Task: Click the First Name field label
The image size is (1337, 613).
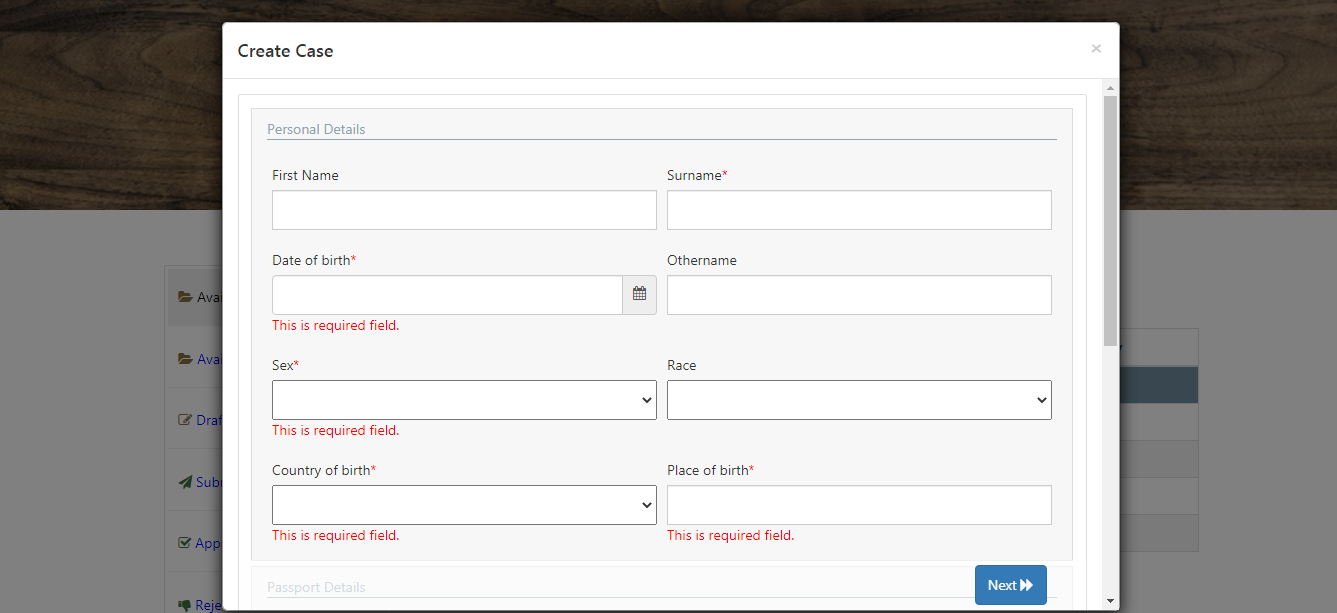Action: [x=305, y=175]
